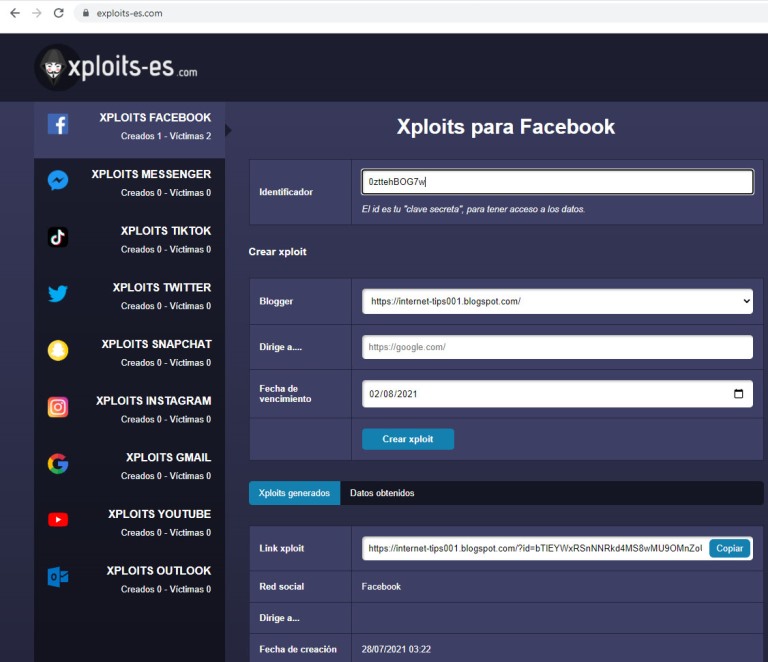The height and width of the screenshot is (662, 768).
Task: Click the 28/07/2021 03:22 creation date
Action: (396, 649)
